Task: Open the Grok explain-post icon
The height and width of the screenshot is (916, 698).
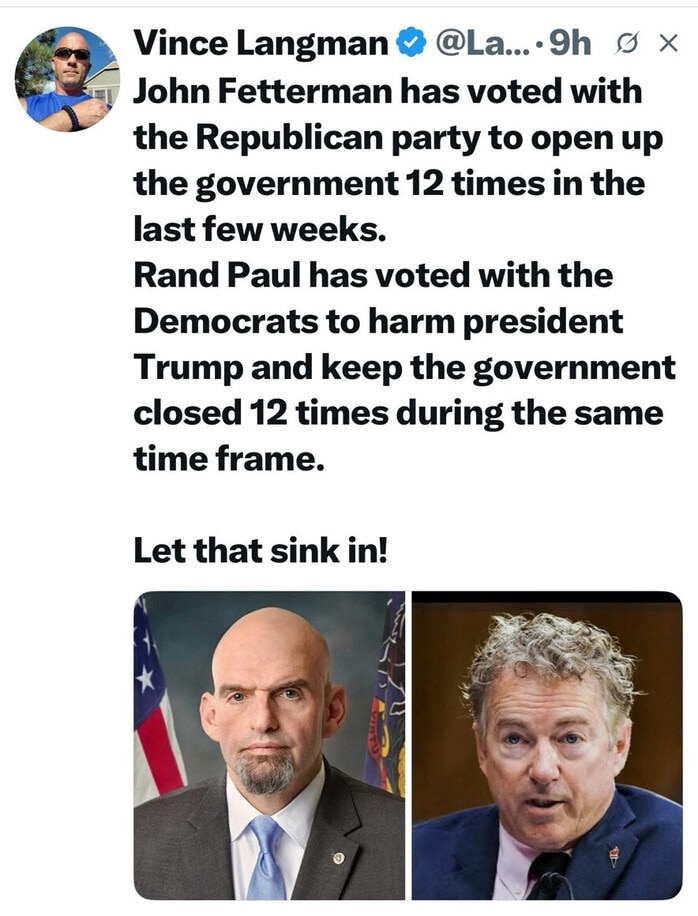Action: 626,43
